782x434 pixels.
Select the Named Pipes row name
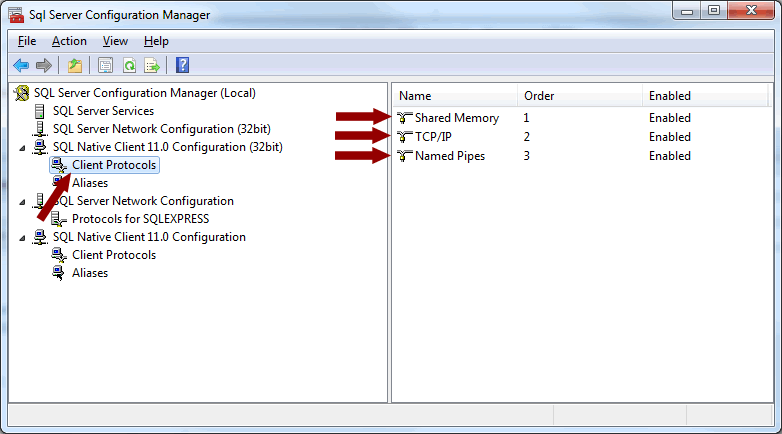click(x=450, y=156)
